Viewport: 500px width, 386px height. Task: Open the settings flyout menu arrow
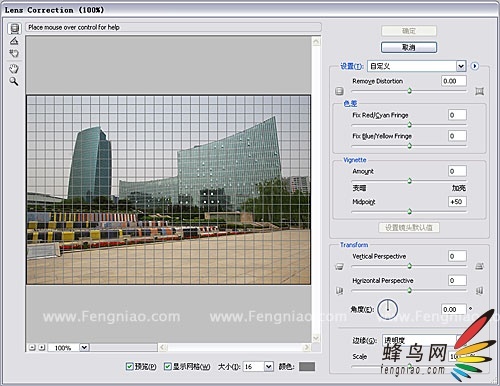tap(475, 66)
